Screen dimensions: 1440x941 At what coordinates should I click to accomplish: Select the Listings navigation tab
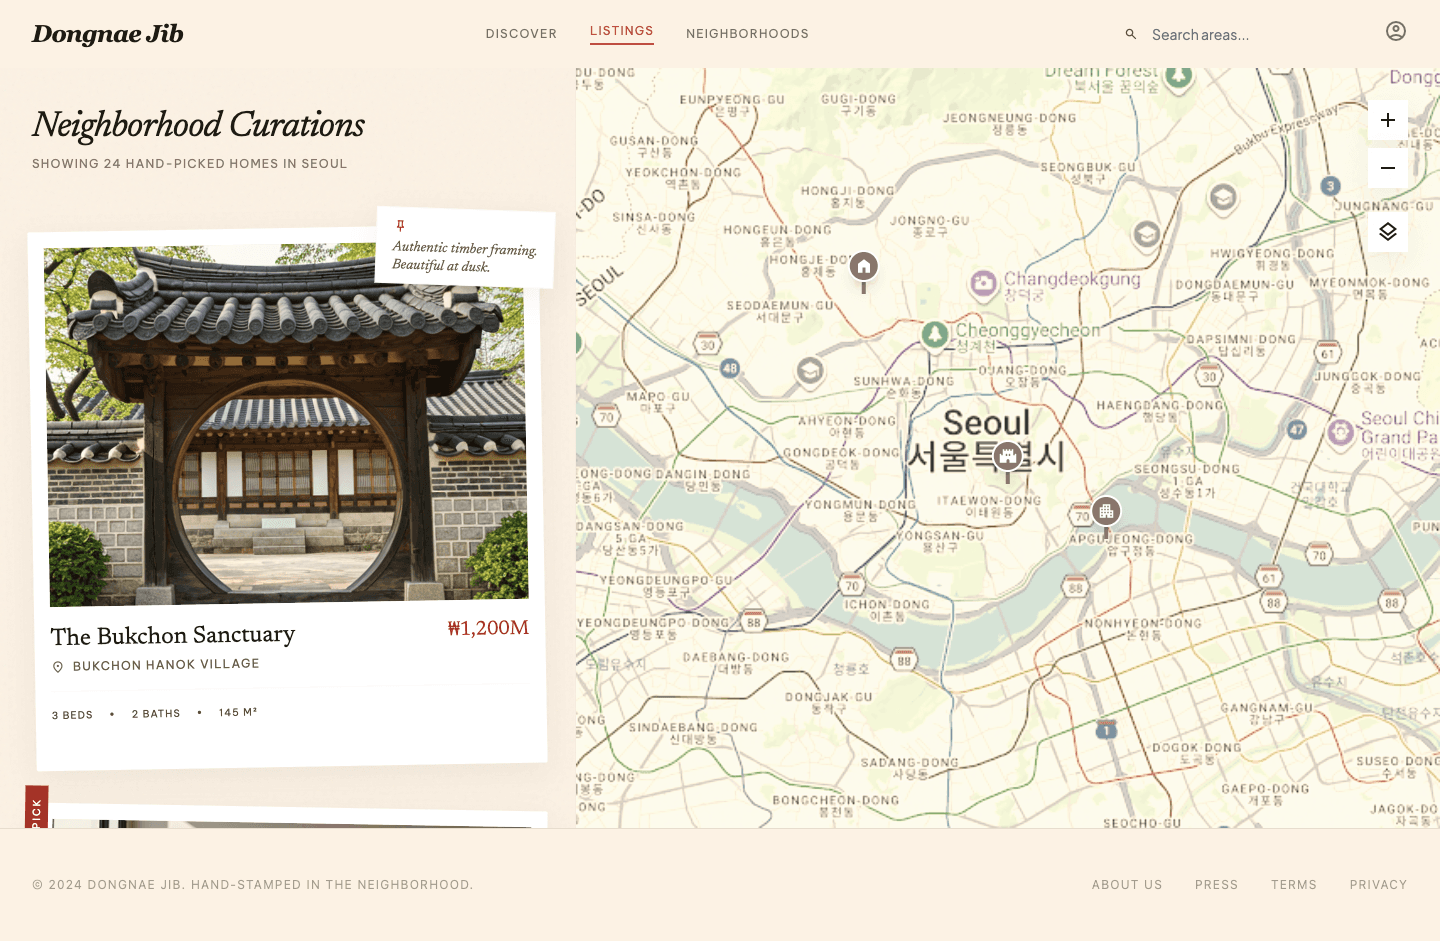[x=621, y=31]
